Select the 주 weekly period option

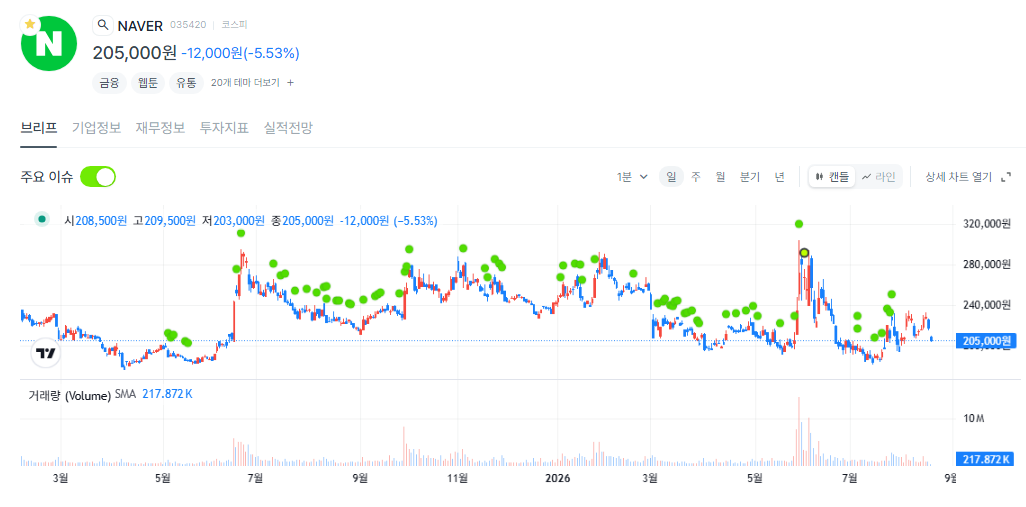pyautogui.click(x=696, y=177)
